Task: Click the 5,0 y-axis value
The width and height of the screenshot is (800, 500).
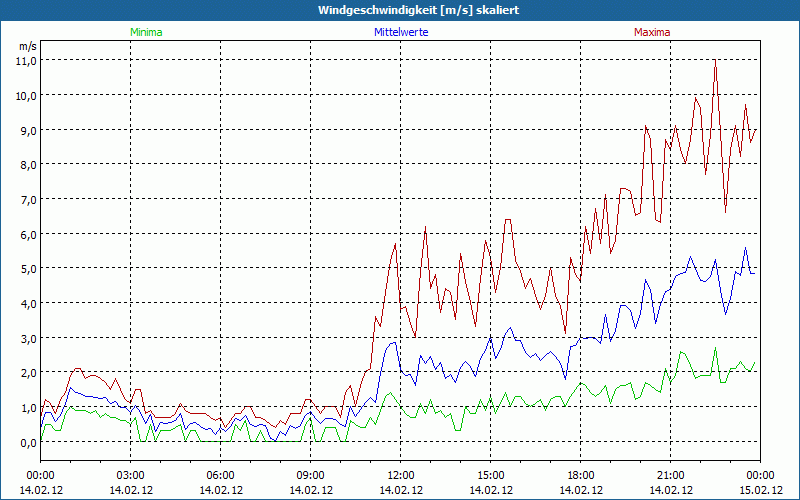Action: point(29,268)
